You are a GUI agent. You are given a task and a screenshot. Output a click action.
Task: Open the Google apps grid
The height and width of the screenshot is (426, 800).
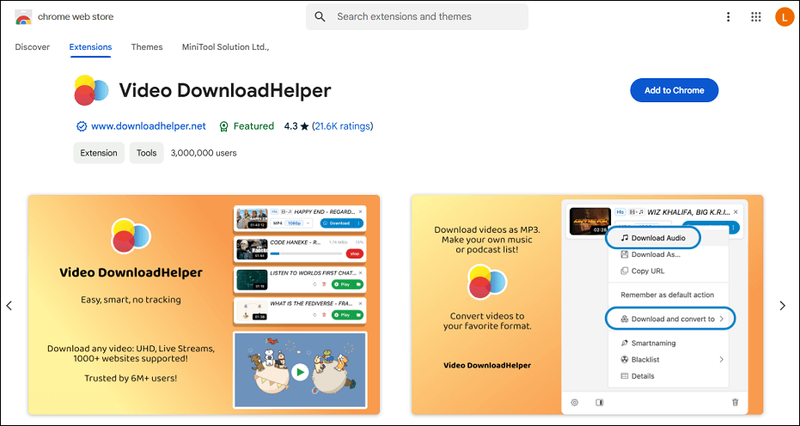point(756,17)
